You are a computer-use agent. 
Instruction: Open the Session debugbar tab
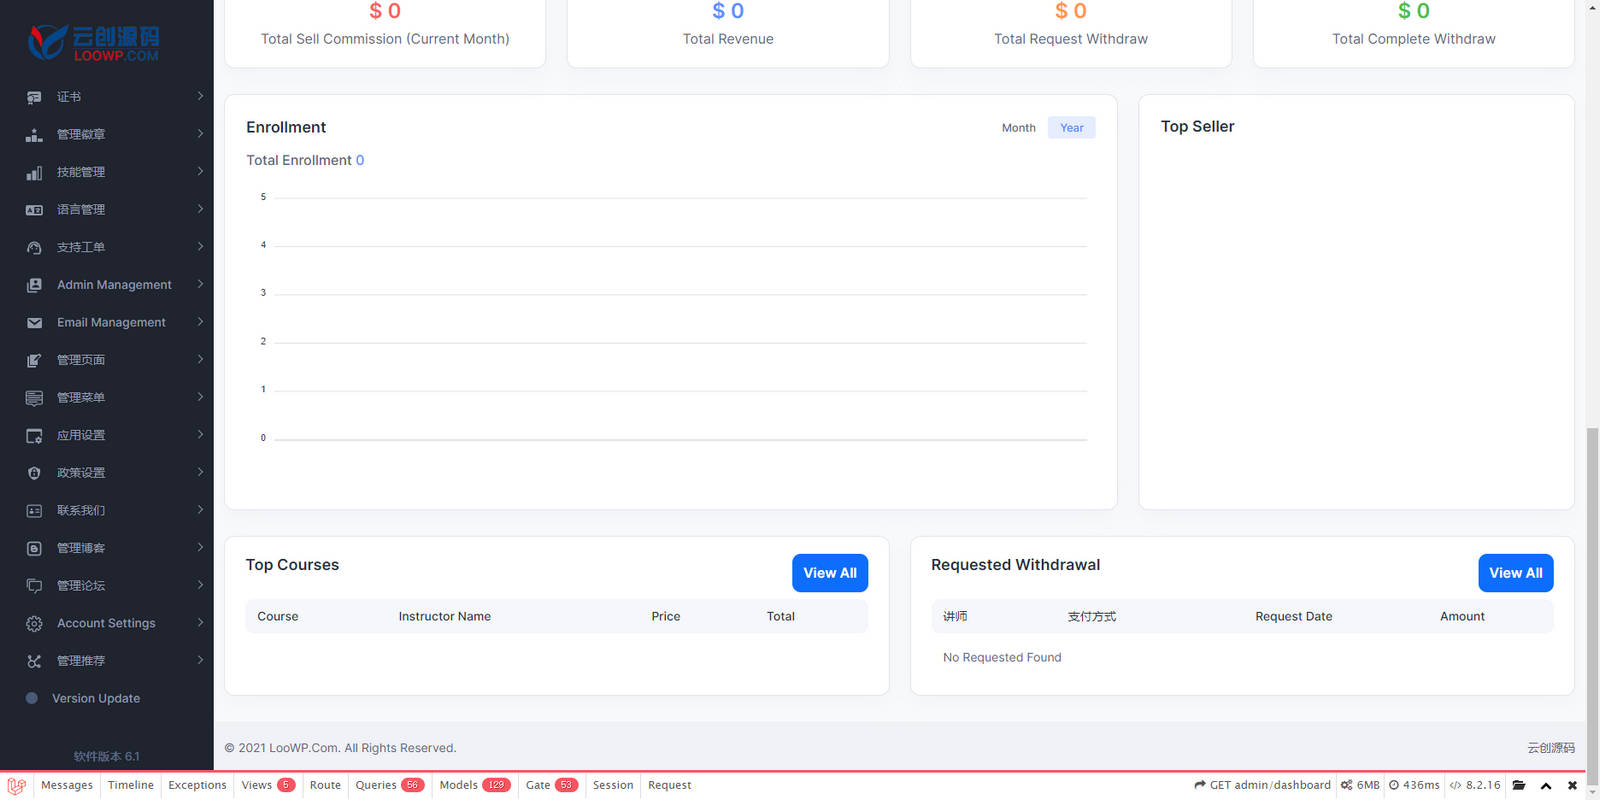coord(613,785)
